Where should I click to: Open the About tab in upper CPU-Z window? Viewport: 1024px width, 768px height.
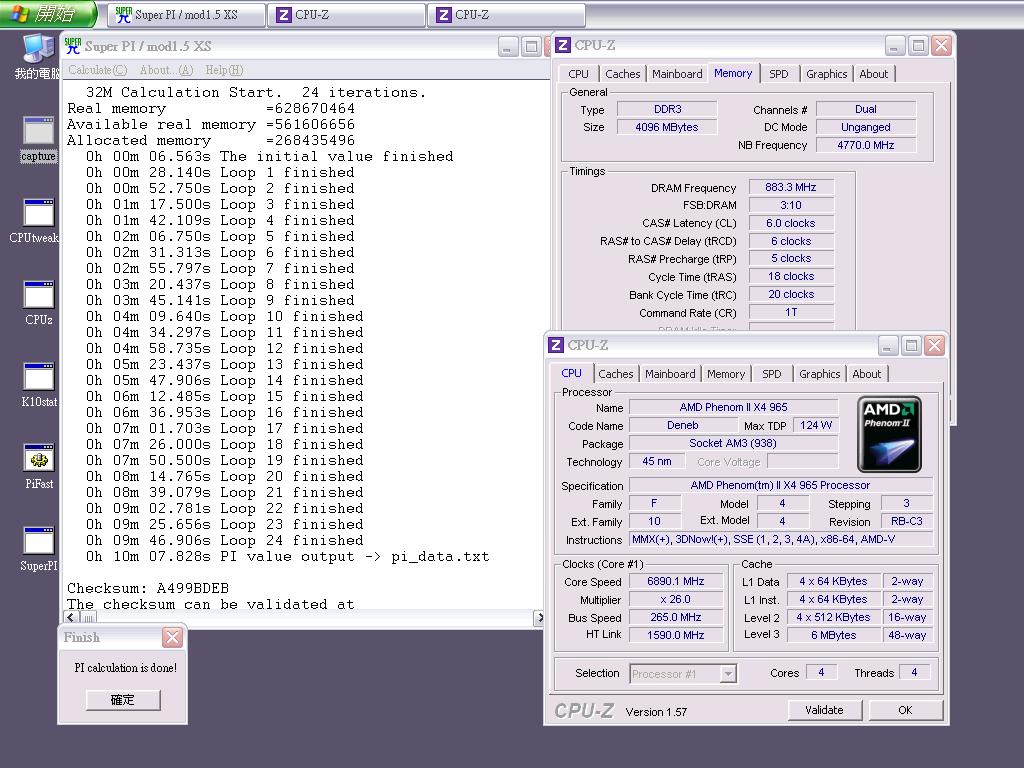(x=873, y=74)
